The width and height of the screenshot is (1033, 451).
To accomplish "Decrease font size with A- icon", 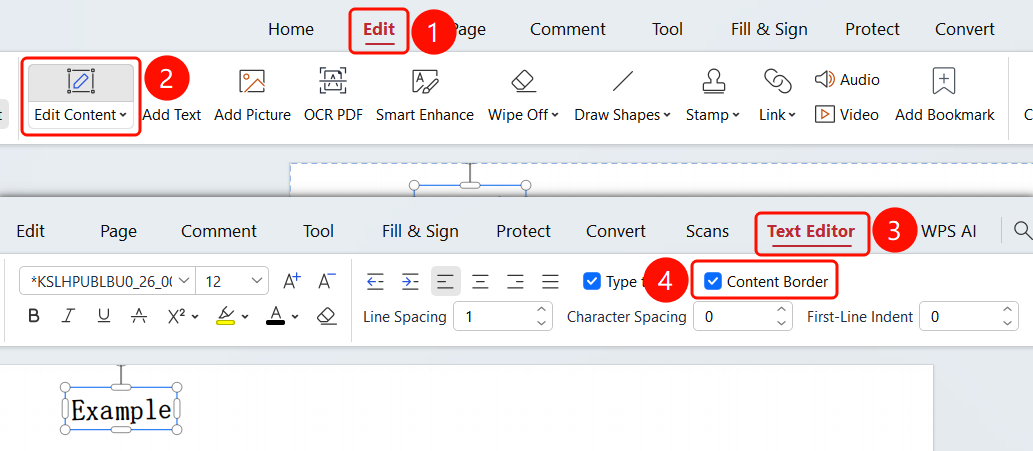I will click(x=327, y=281).
